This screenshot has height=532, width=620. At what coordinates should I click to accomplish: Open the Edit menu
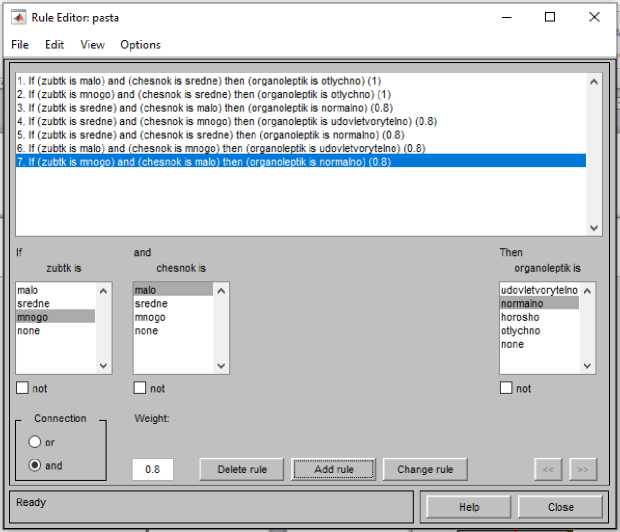click(x=54, y=45)
